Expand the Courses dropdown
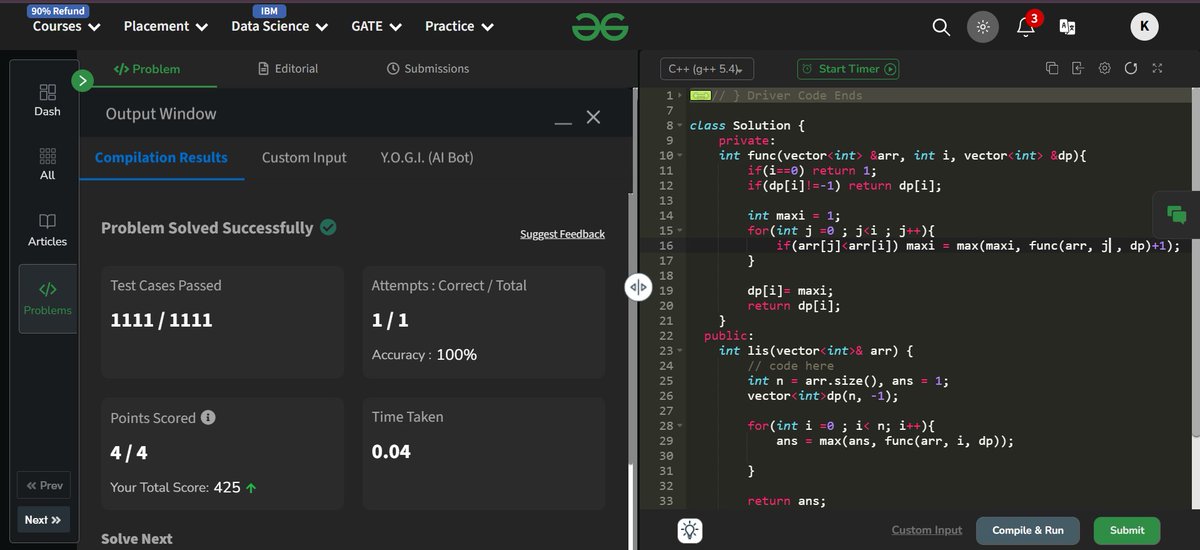Image resolution: width=1200 pixels, height=550 pixels. pyautogui.click(x=67, y=26)
